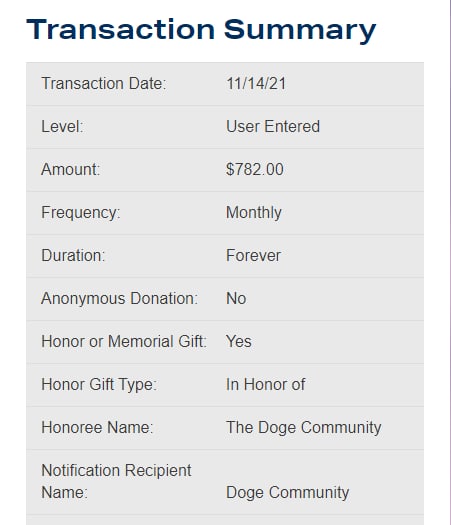Select the Amount label
Viewport: 451px width, 525px height.
71,169
